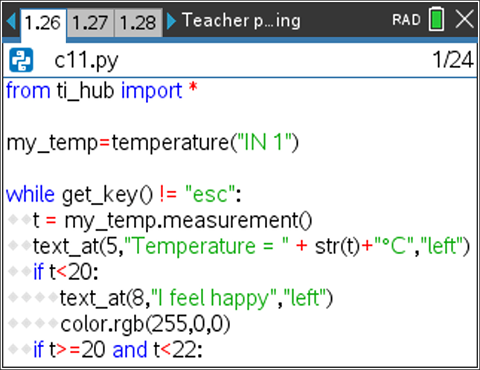480x370 pixels.
Task: Click the text_at(8,"I feel happy","left") line
Action: click(x=196, y=299)
